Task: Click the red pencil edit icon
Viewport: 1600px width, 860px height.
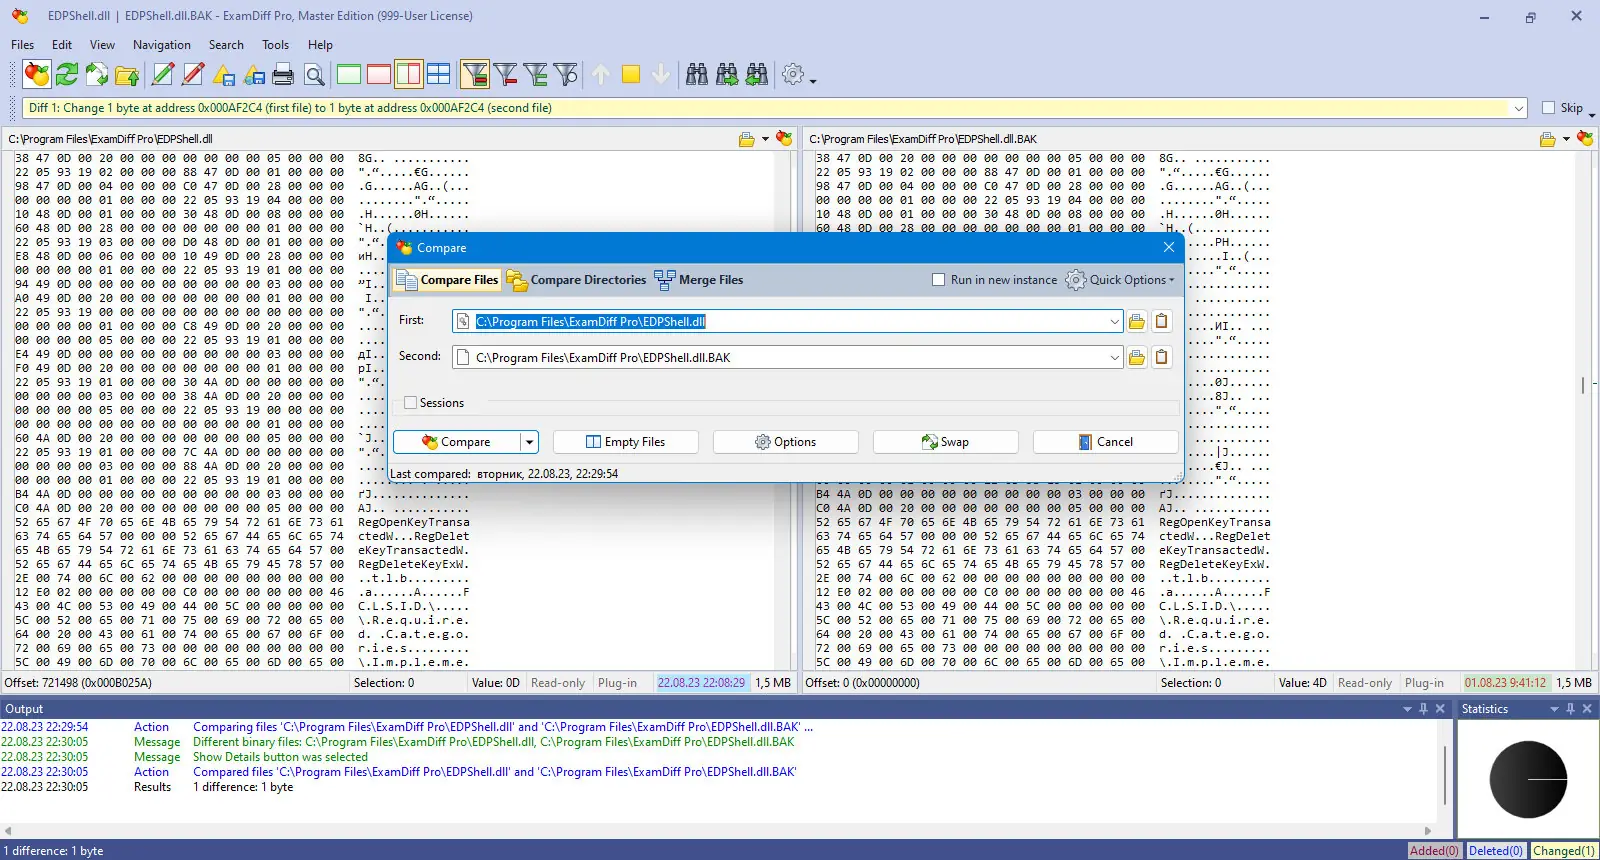Action: [x=193, y=74]
